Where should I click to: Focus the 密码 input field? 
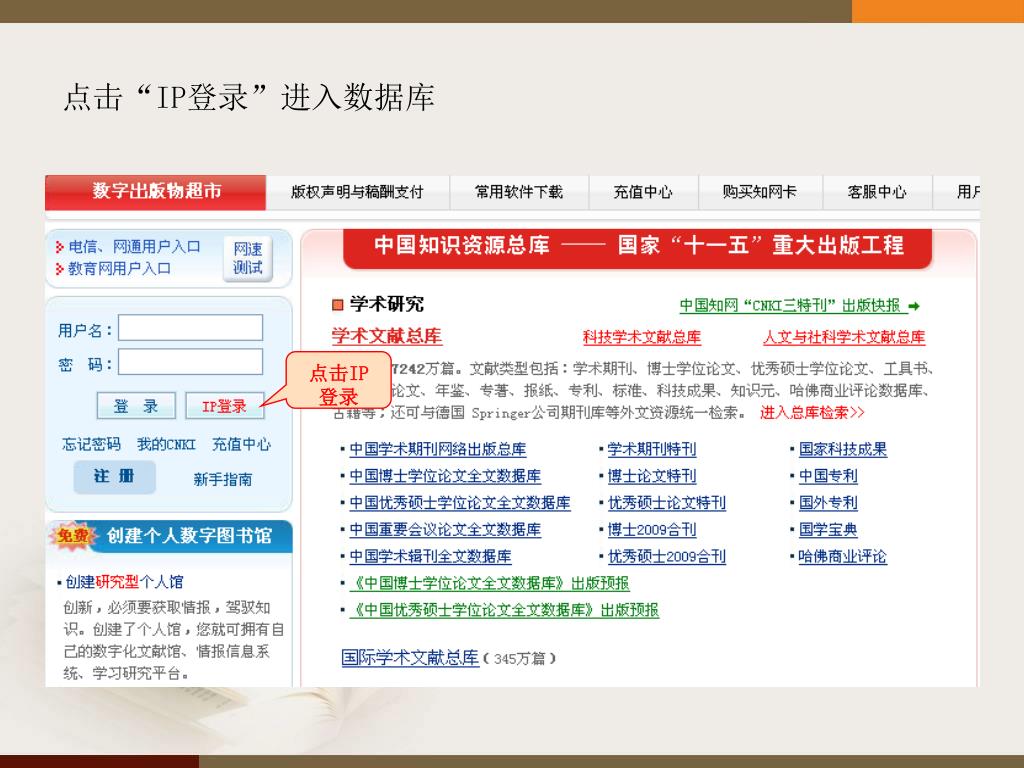pyautogui.click(x=191, y=362)
